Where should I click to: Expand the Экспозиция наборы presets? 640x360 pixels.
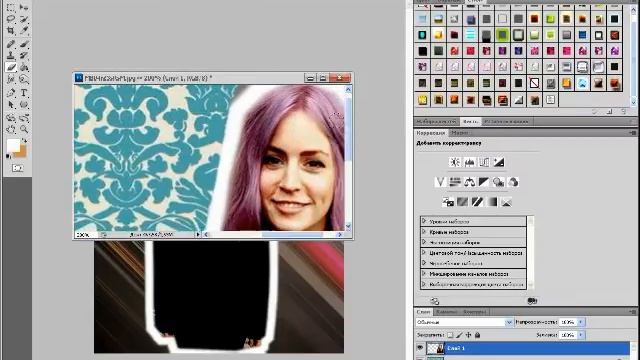click(424, 242)
